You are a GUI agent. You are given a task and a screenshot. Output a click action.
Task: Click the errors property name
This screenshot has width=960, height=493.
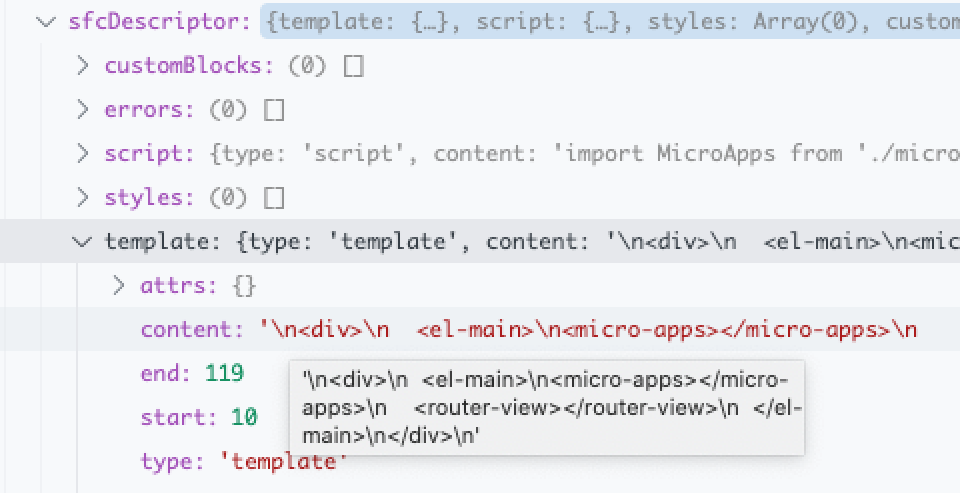click(149, 110)
